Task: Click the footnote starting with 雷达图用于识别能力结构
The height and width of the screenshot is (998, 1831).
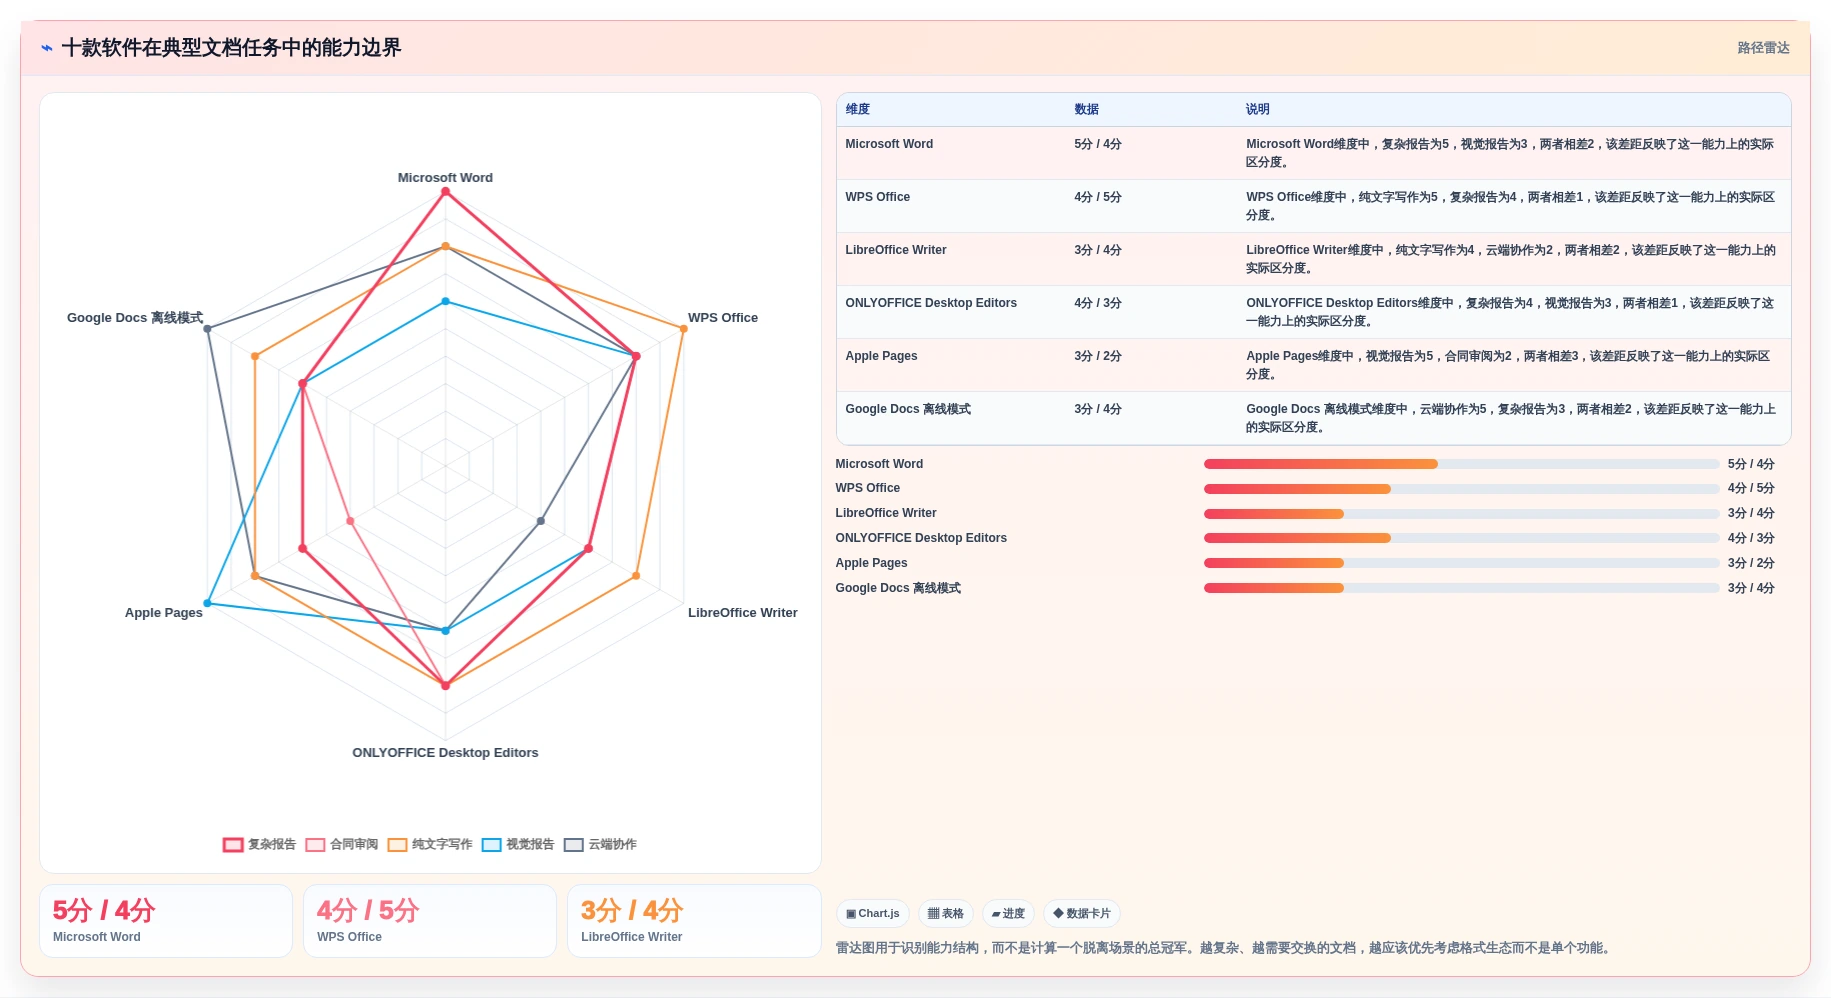Action: (1225, 948)
